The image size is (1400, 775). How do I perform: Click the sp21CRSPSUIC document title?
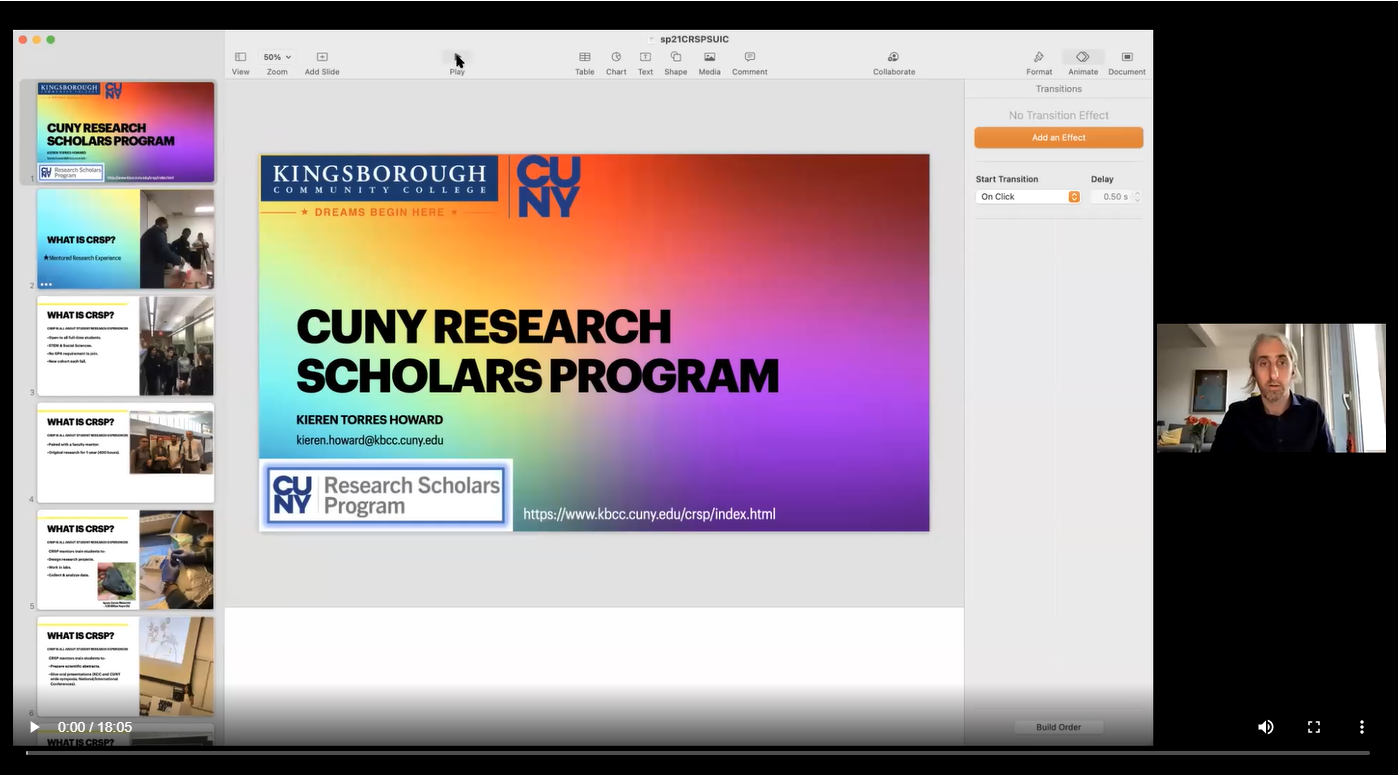pyautogui.click(x=694, y=39)
